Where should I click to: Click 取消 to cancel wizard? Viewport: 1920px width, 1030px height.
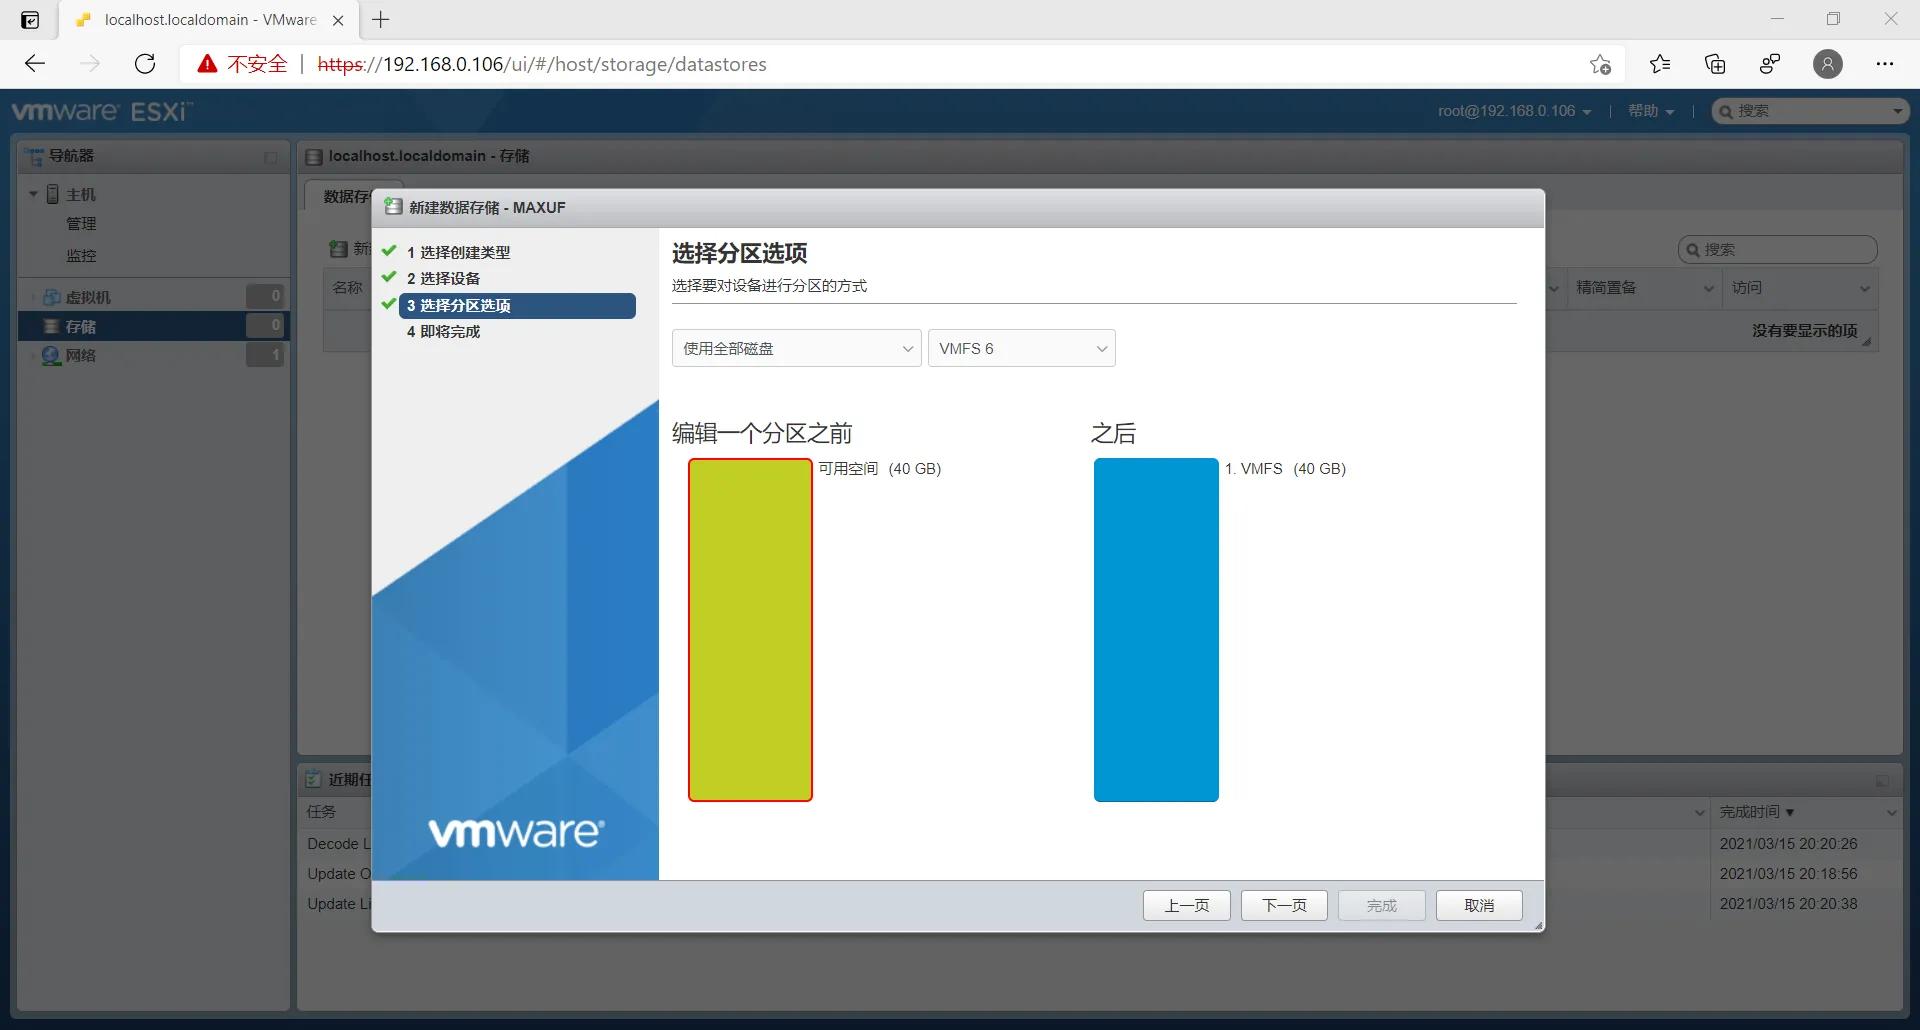(x=1479, y=905)
